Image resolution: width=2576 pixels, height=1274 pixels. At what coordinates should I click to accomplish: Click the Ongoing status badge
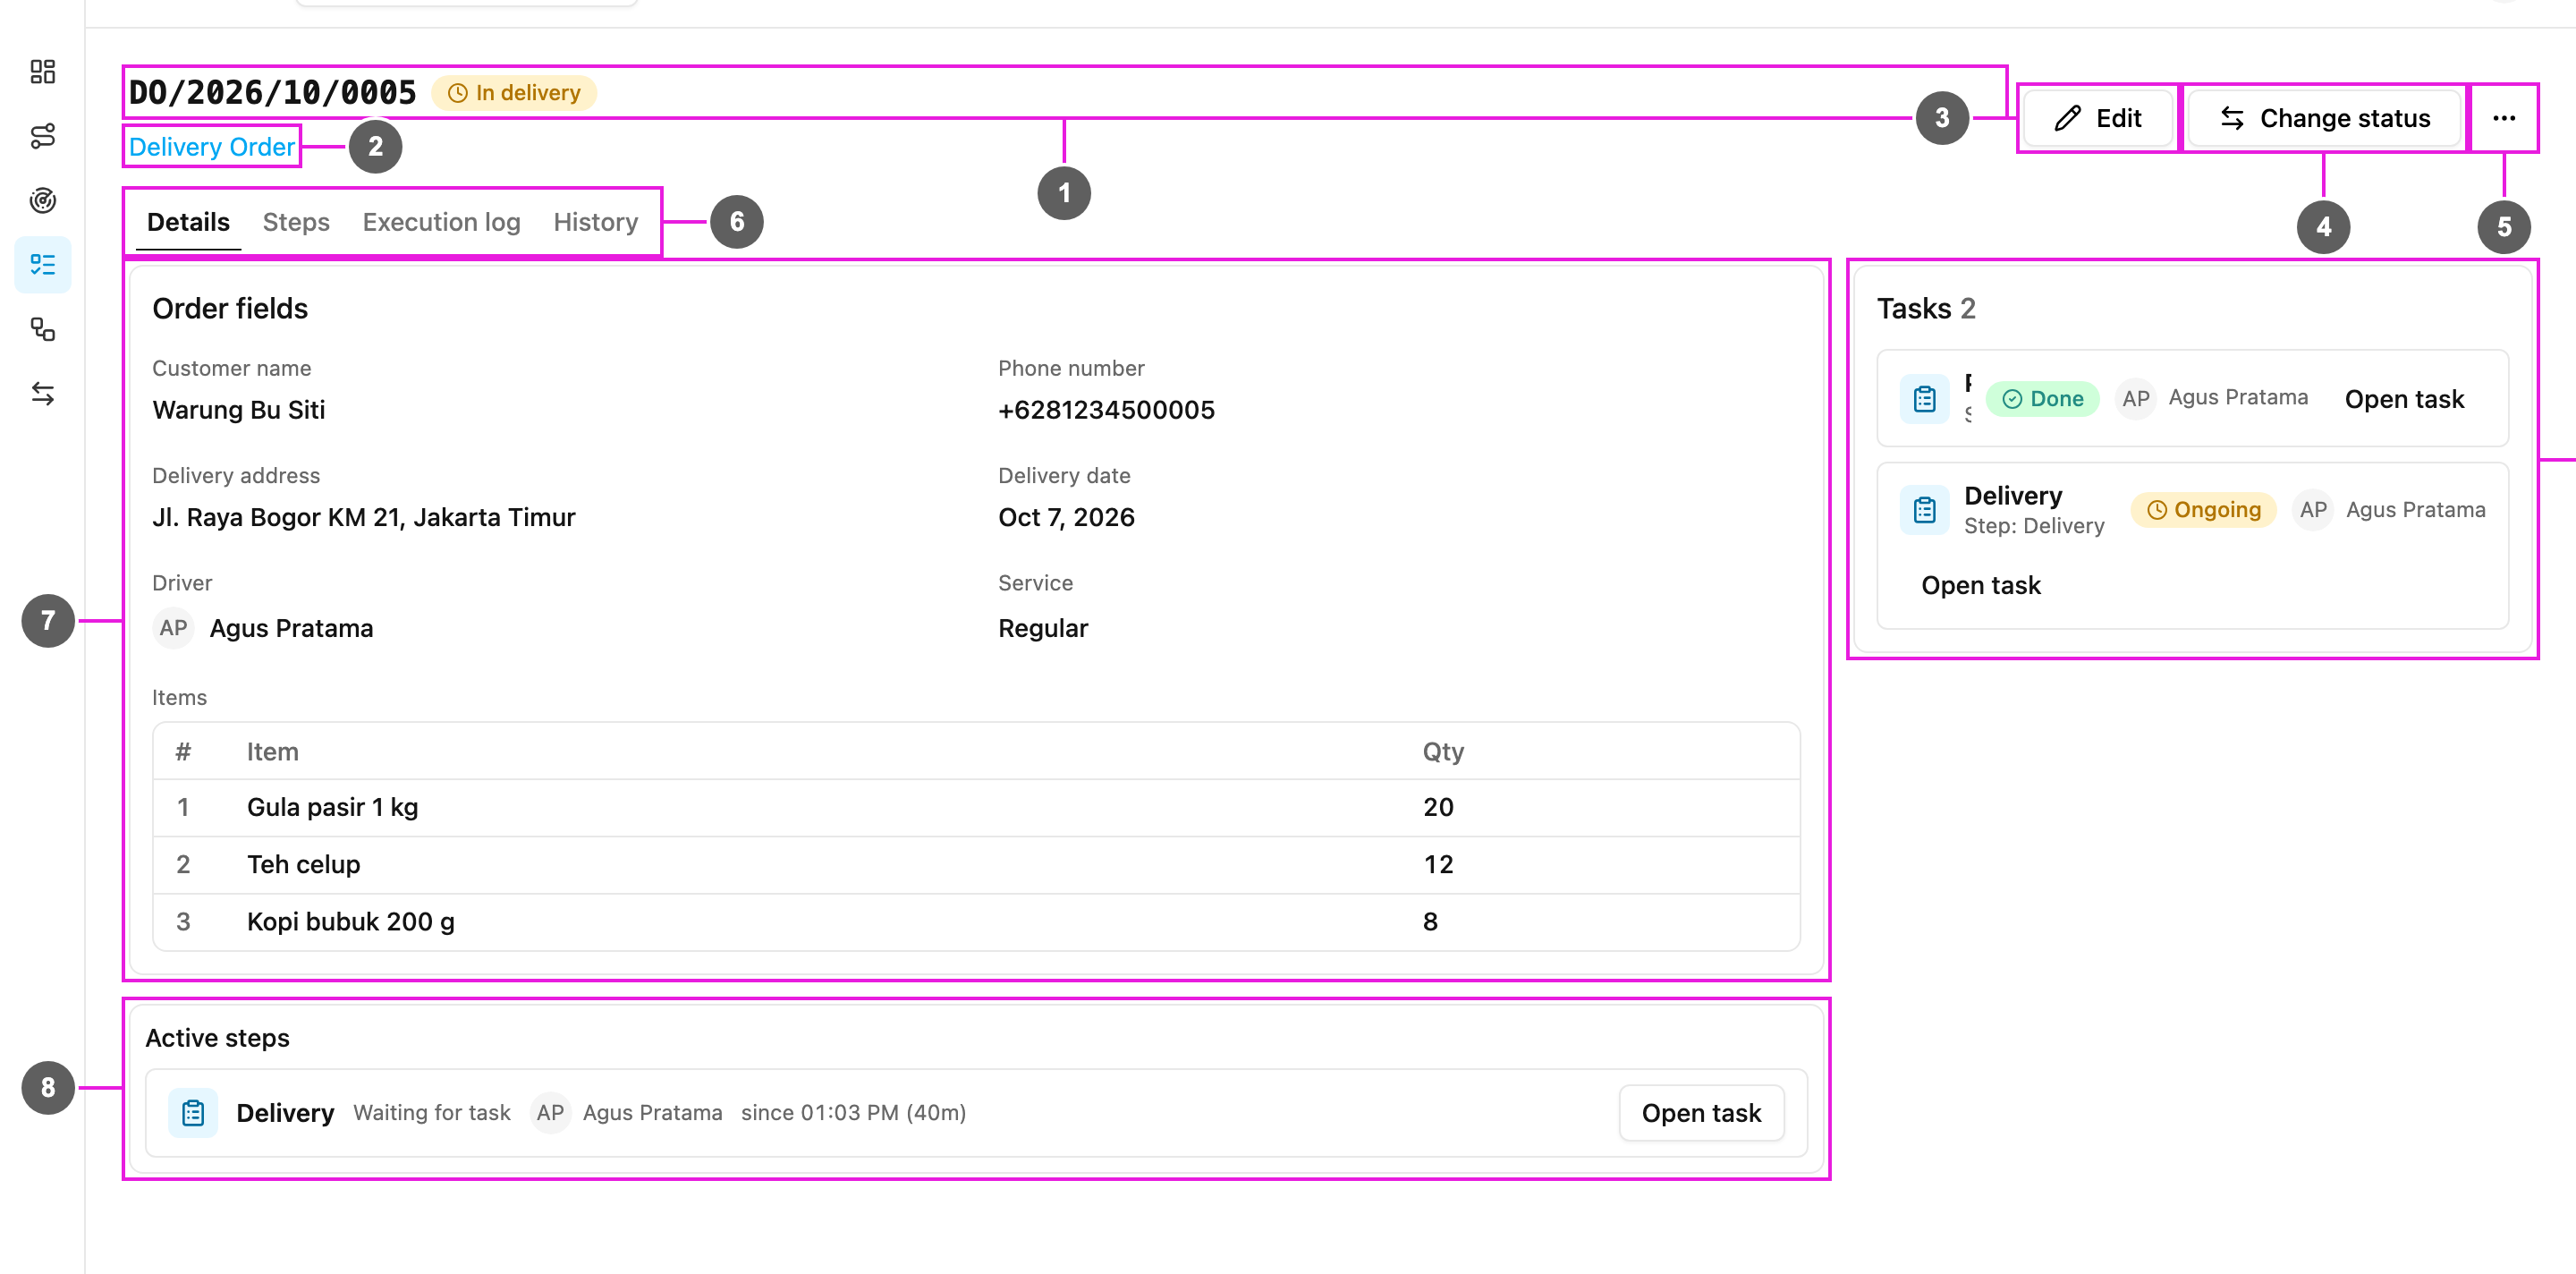coord(2203,510)
